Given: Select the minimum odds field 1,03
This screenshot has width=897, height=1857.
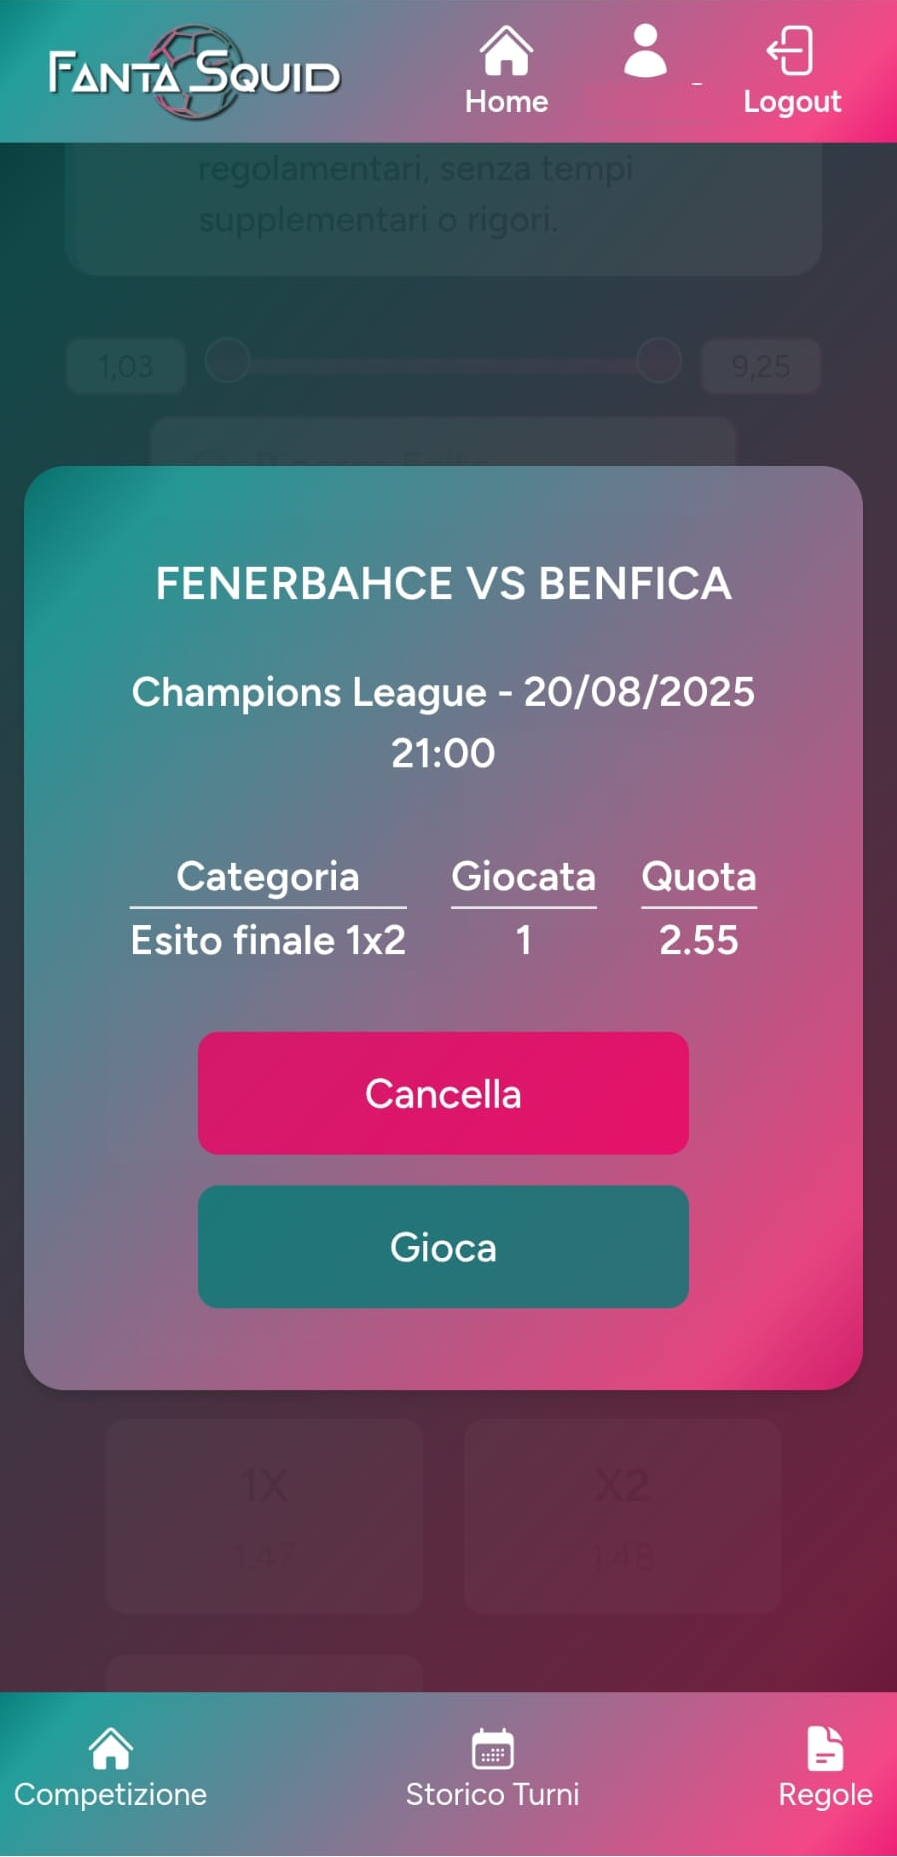Looking at the screenshot, I should pos(126,367).
